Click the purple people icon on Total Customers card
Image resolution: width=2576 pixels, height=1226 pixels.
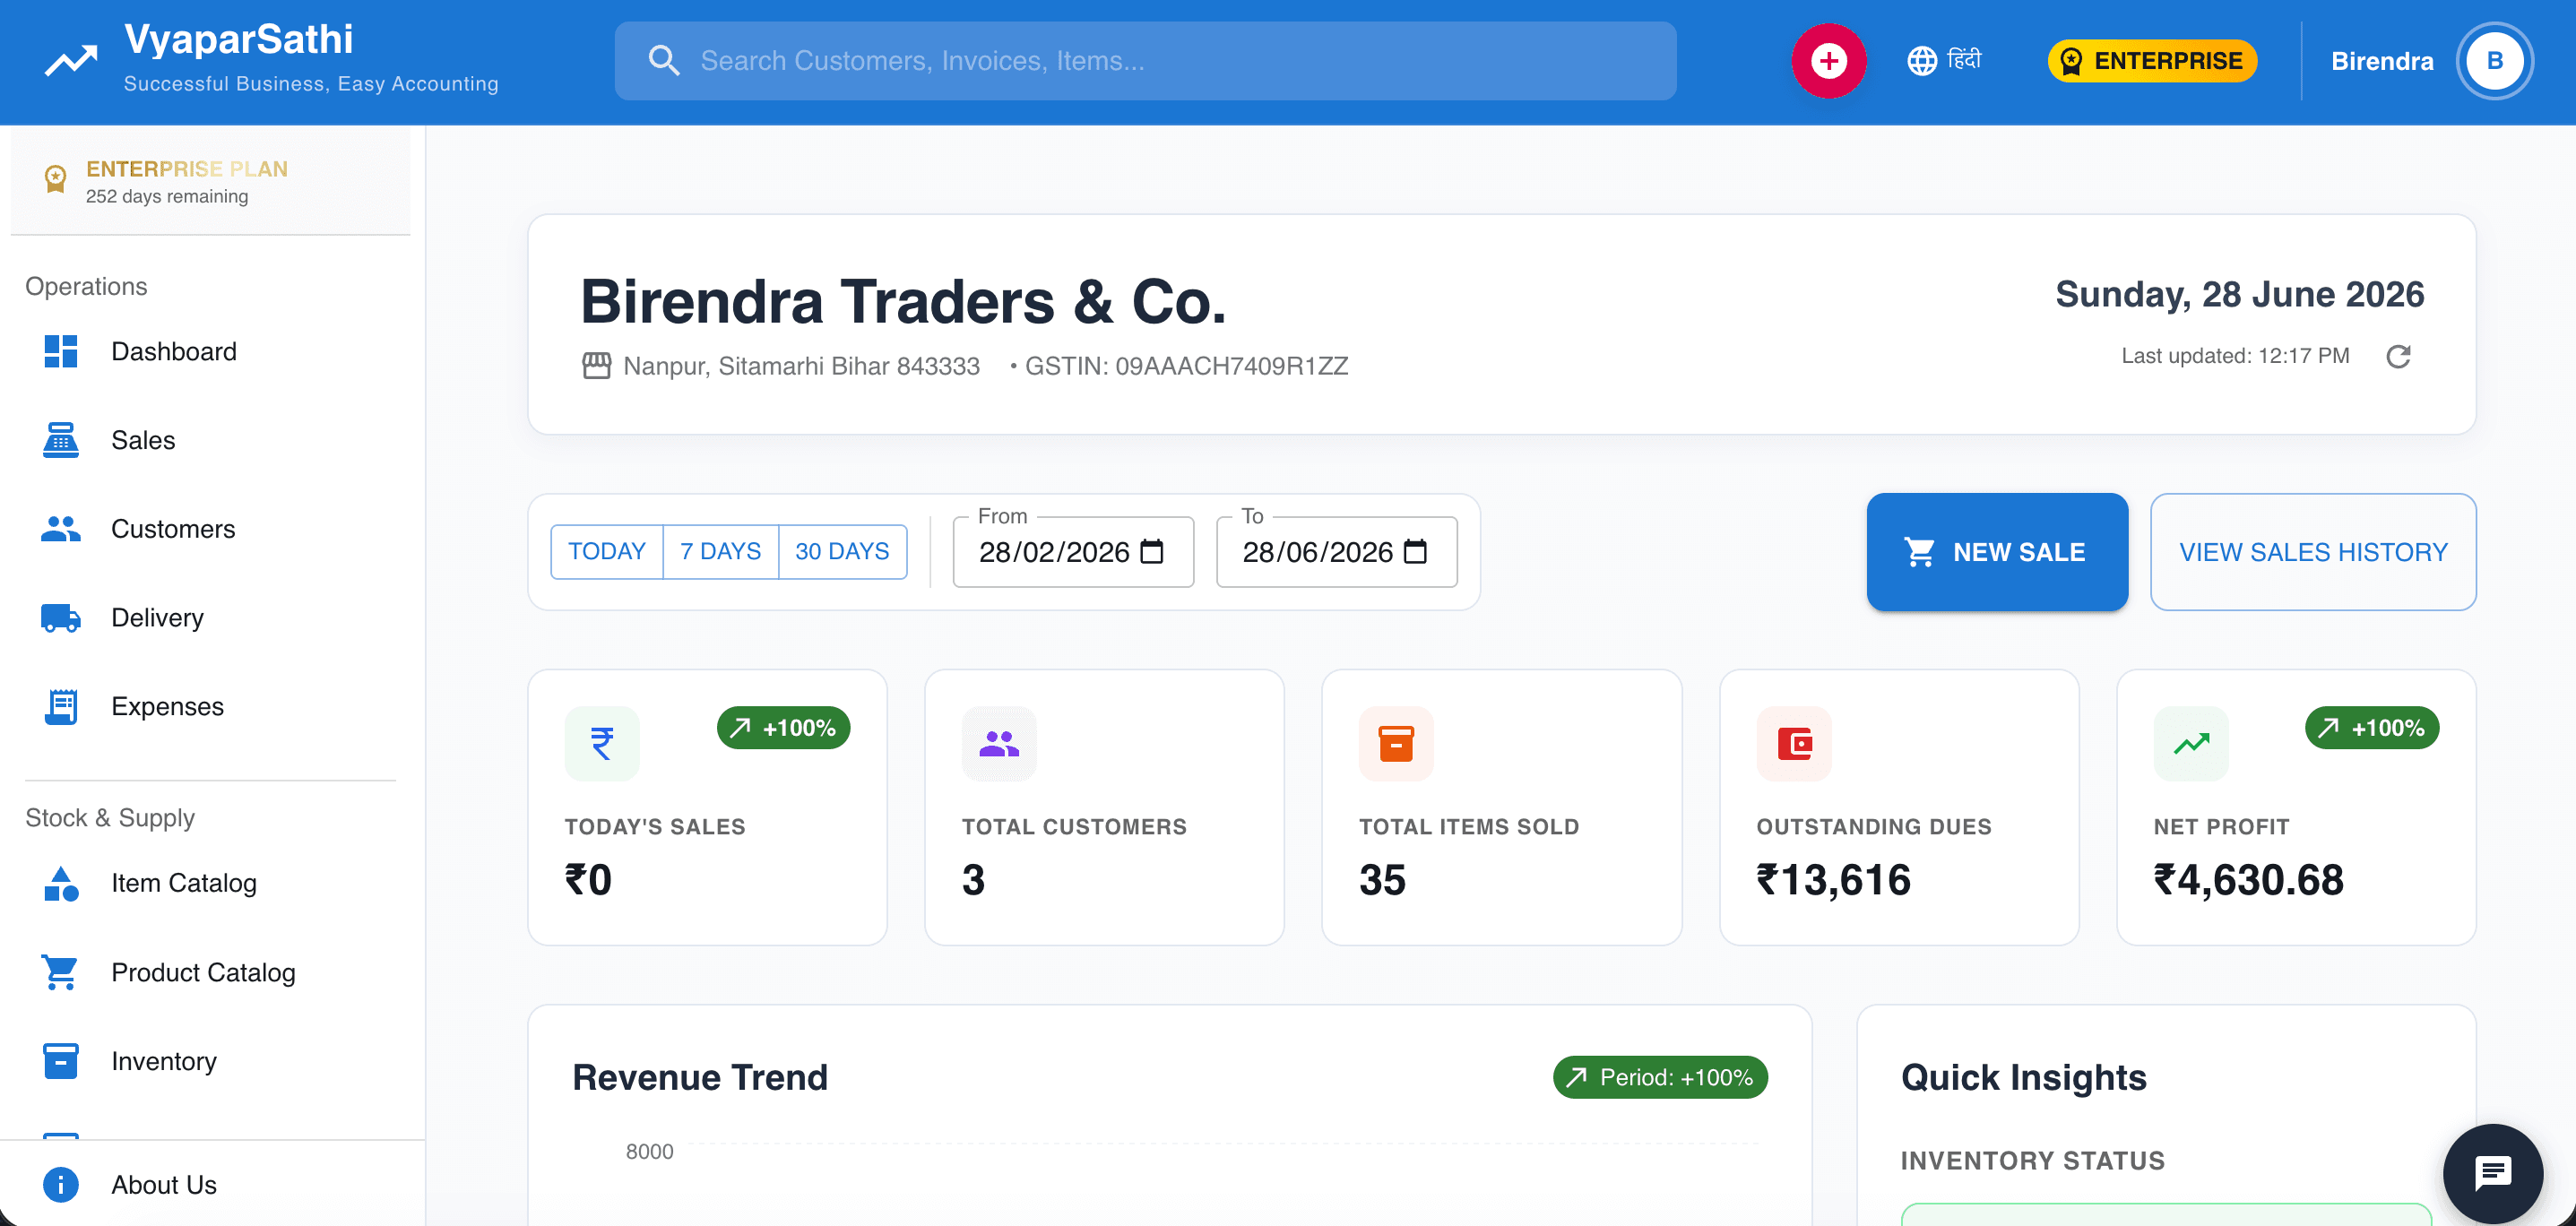tap(999, 744)
